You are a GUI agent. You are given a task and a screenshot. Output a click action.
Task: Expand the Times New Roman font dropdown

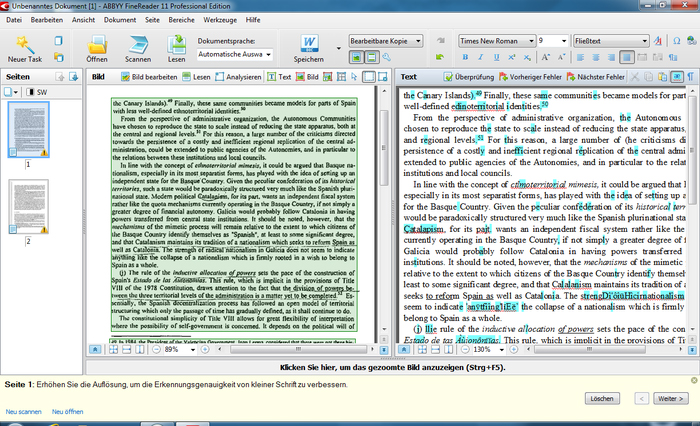[530, 41]
